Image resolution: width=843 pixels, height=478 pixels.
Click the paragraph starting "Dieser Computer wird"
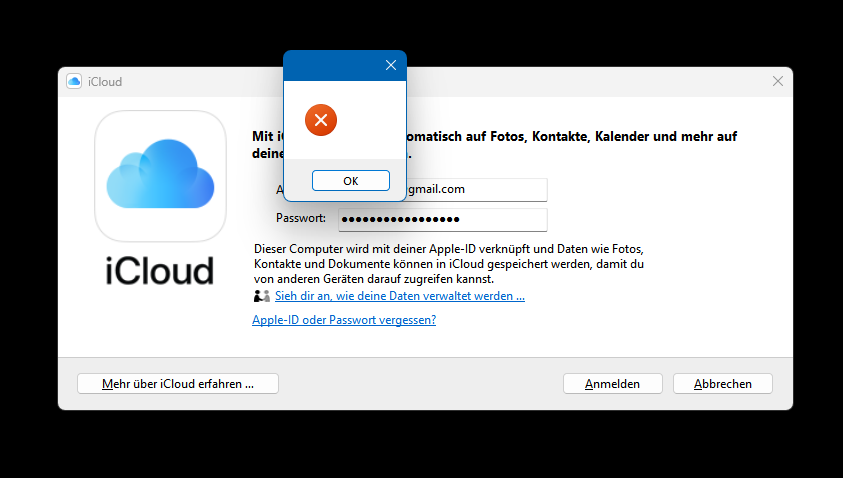pos(450,263)
